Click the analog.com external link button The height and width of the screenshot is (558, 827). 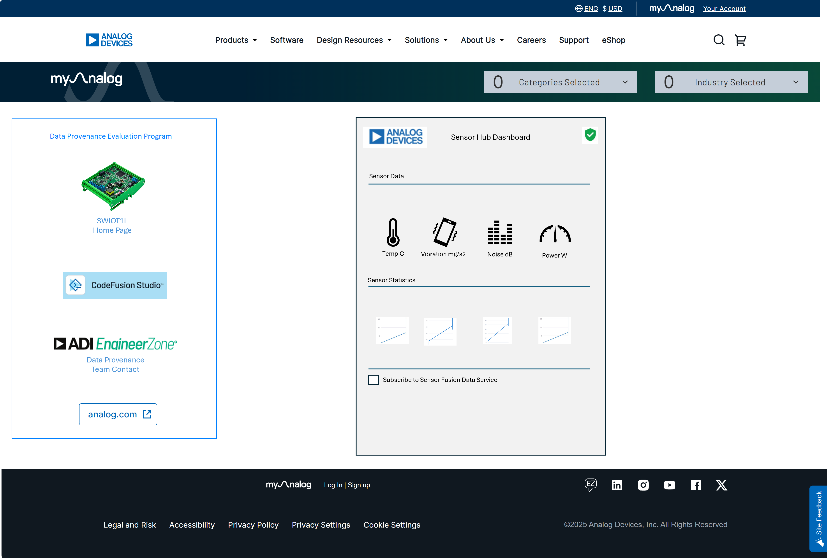click(119, 414)
